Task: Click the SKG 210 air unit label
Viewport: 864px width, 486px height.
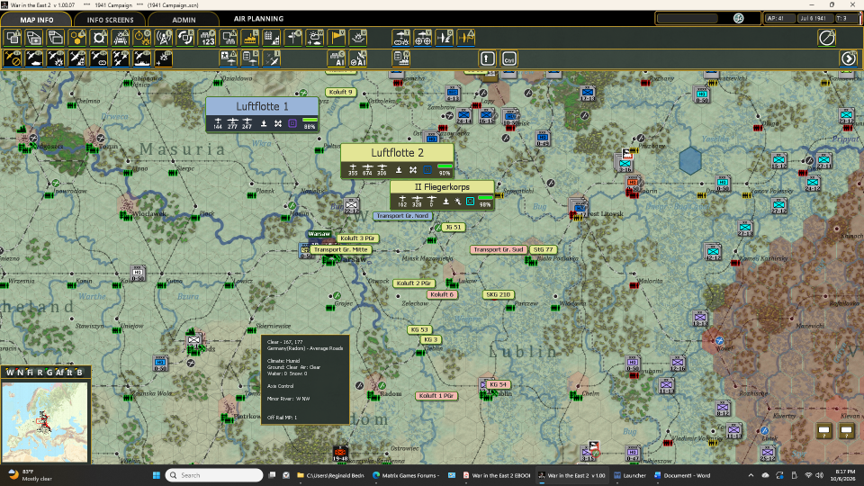Action: pos(498,295)
